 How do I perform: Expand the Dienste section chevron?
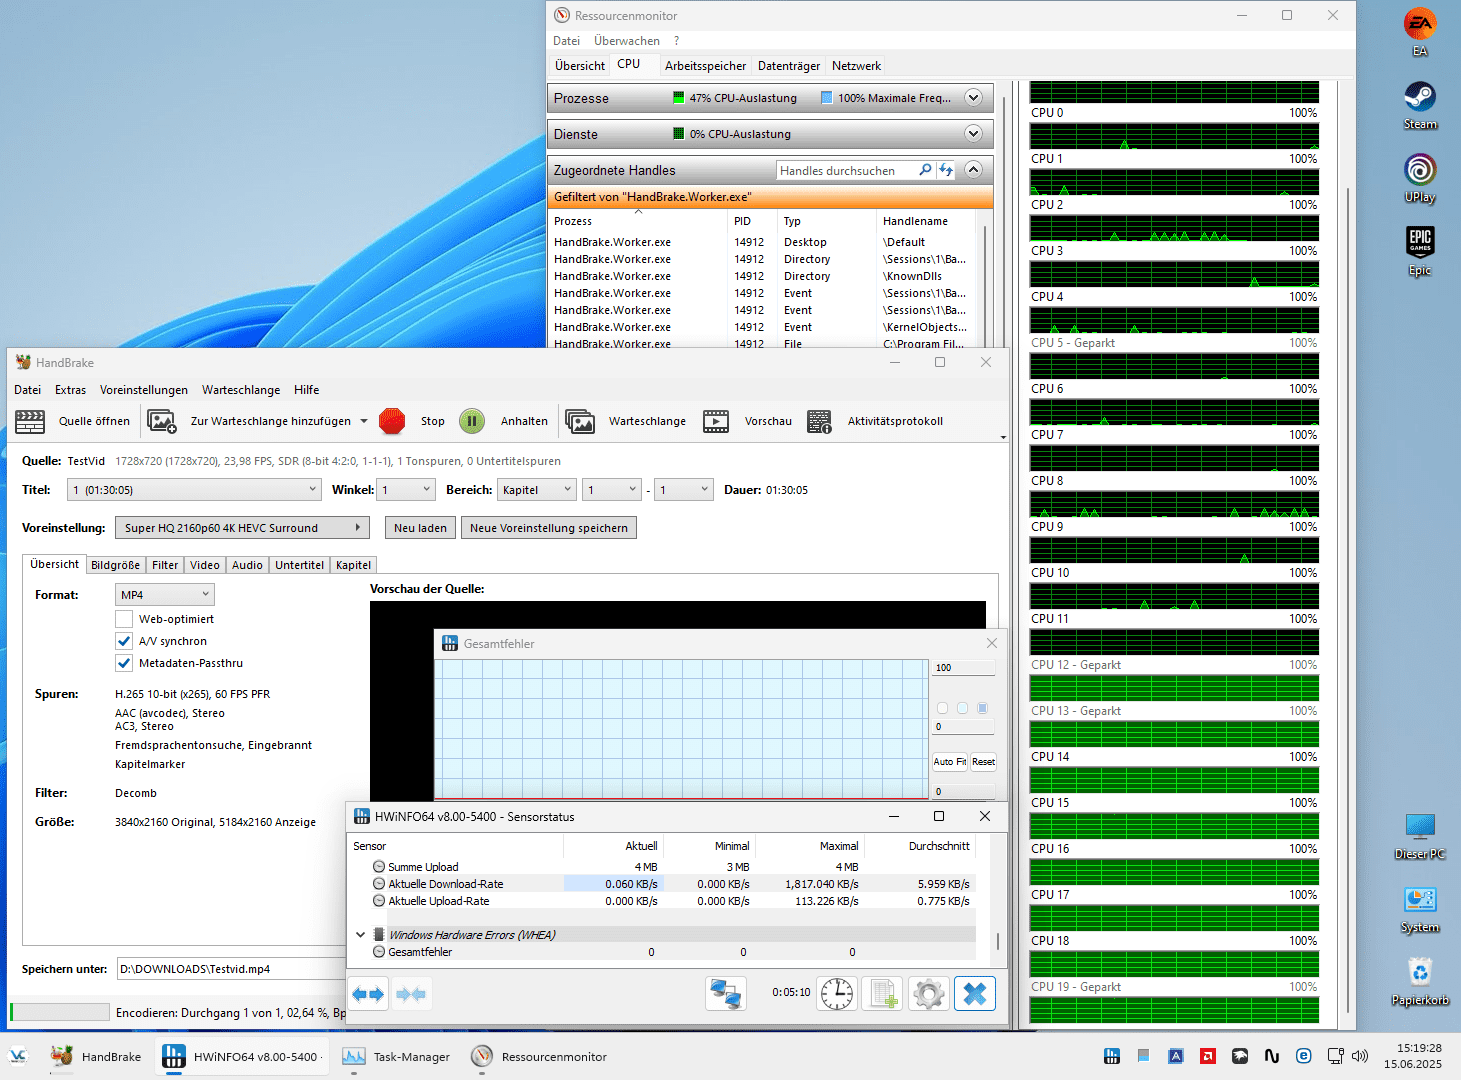[973, 134]
